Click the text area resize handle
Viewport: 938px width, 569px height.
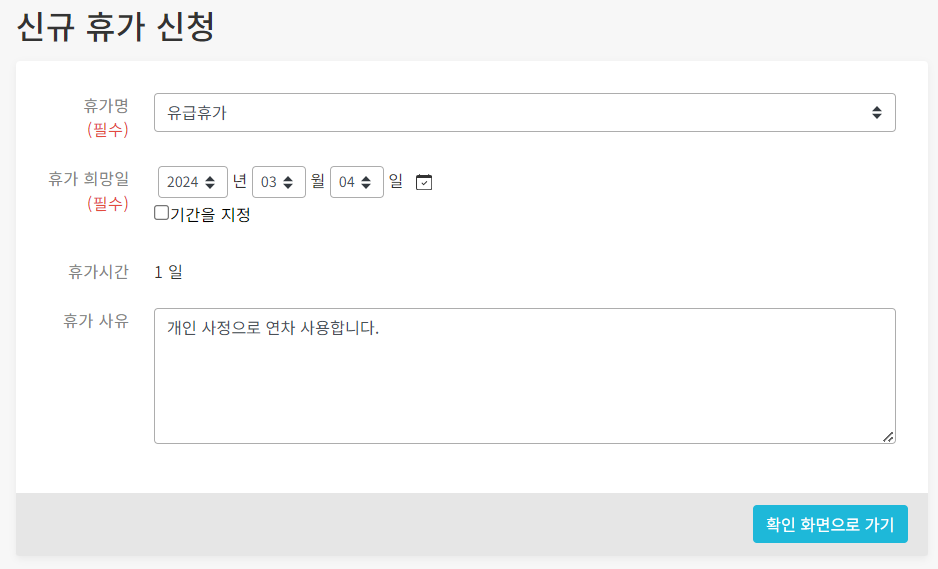point(887,436)
